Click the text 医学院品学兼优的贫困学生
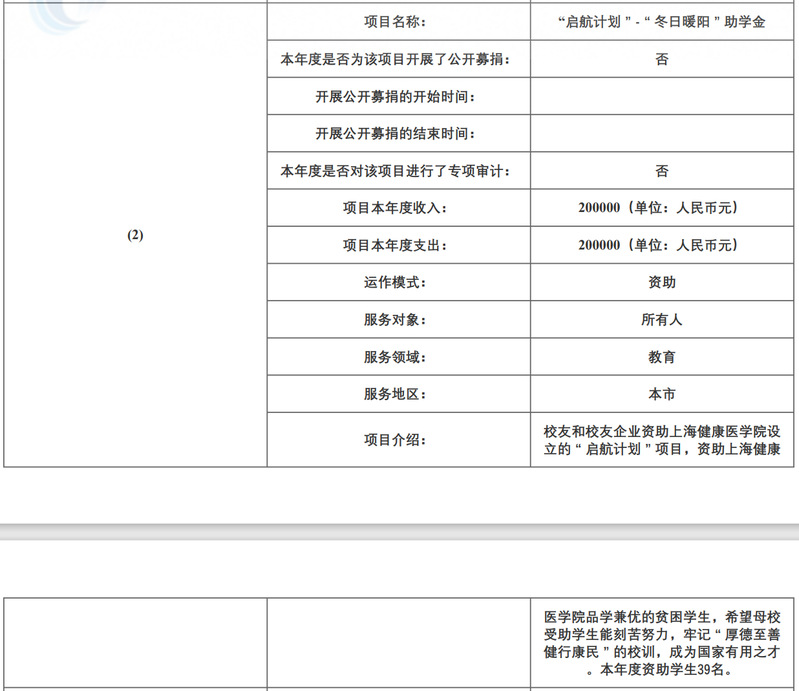The height and width of the screenshot is (691, 799). tap(627, 617)
